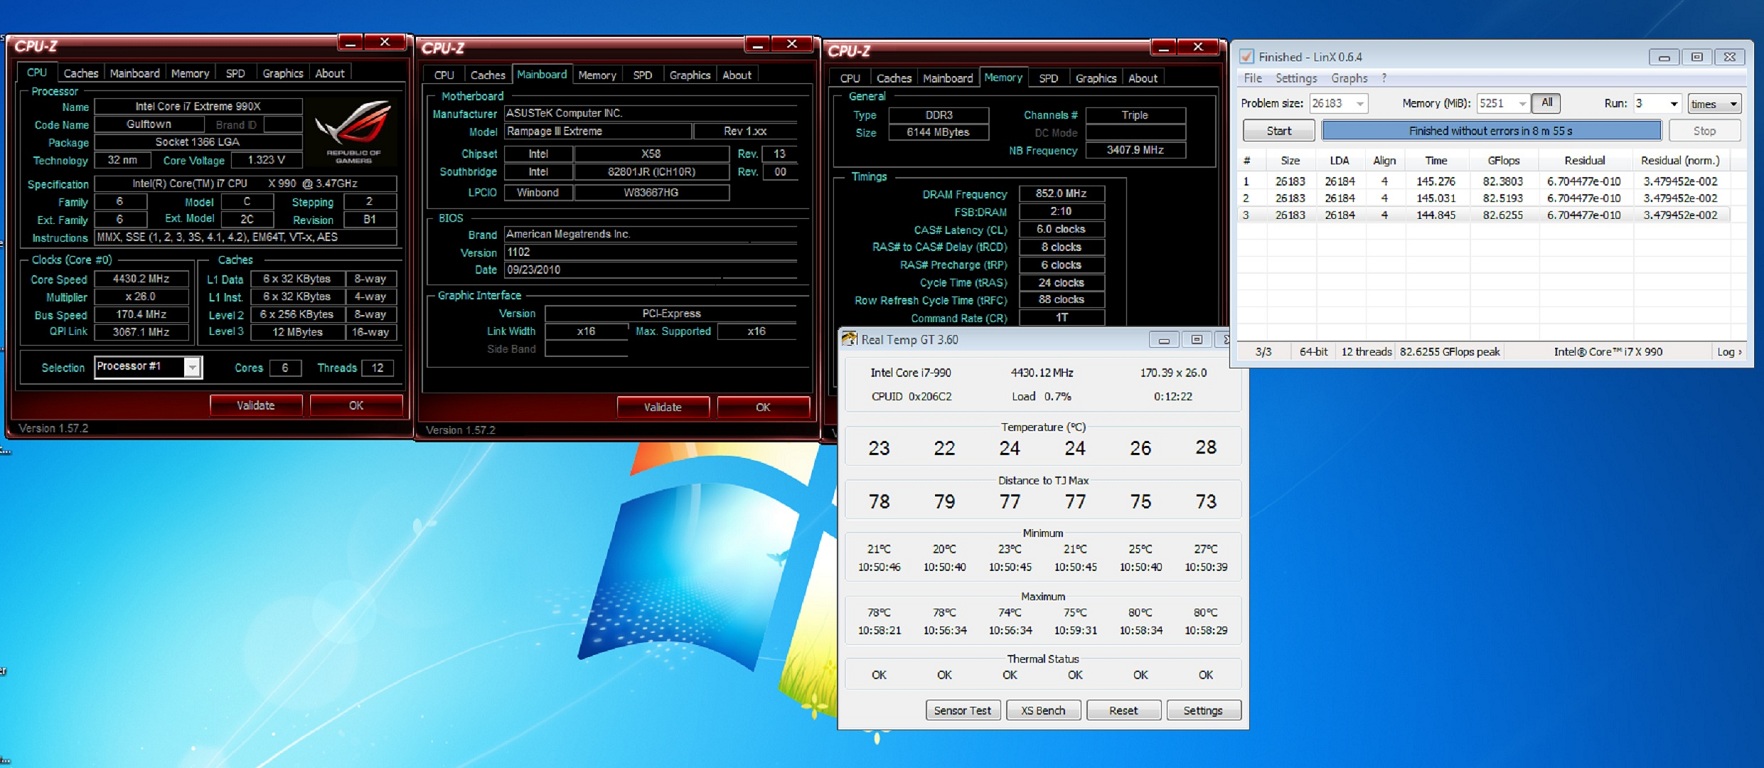Click the NB Frequency value 3407.9 MHz

click(x=1135, y=150)
